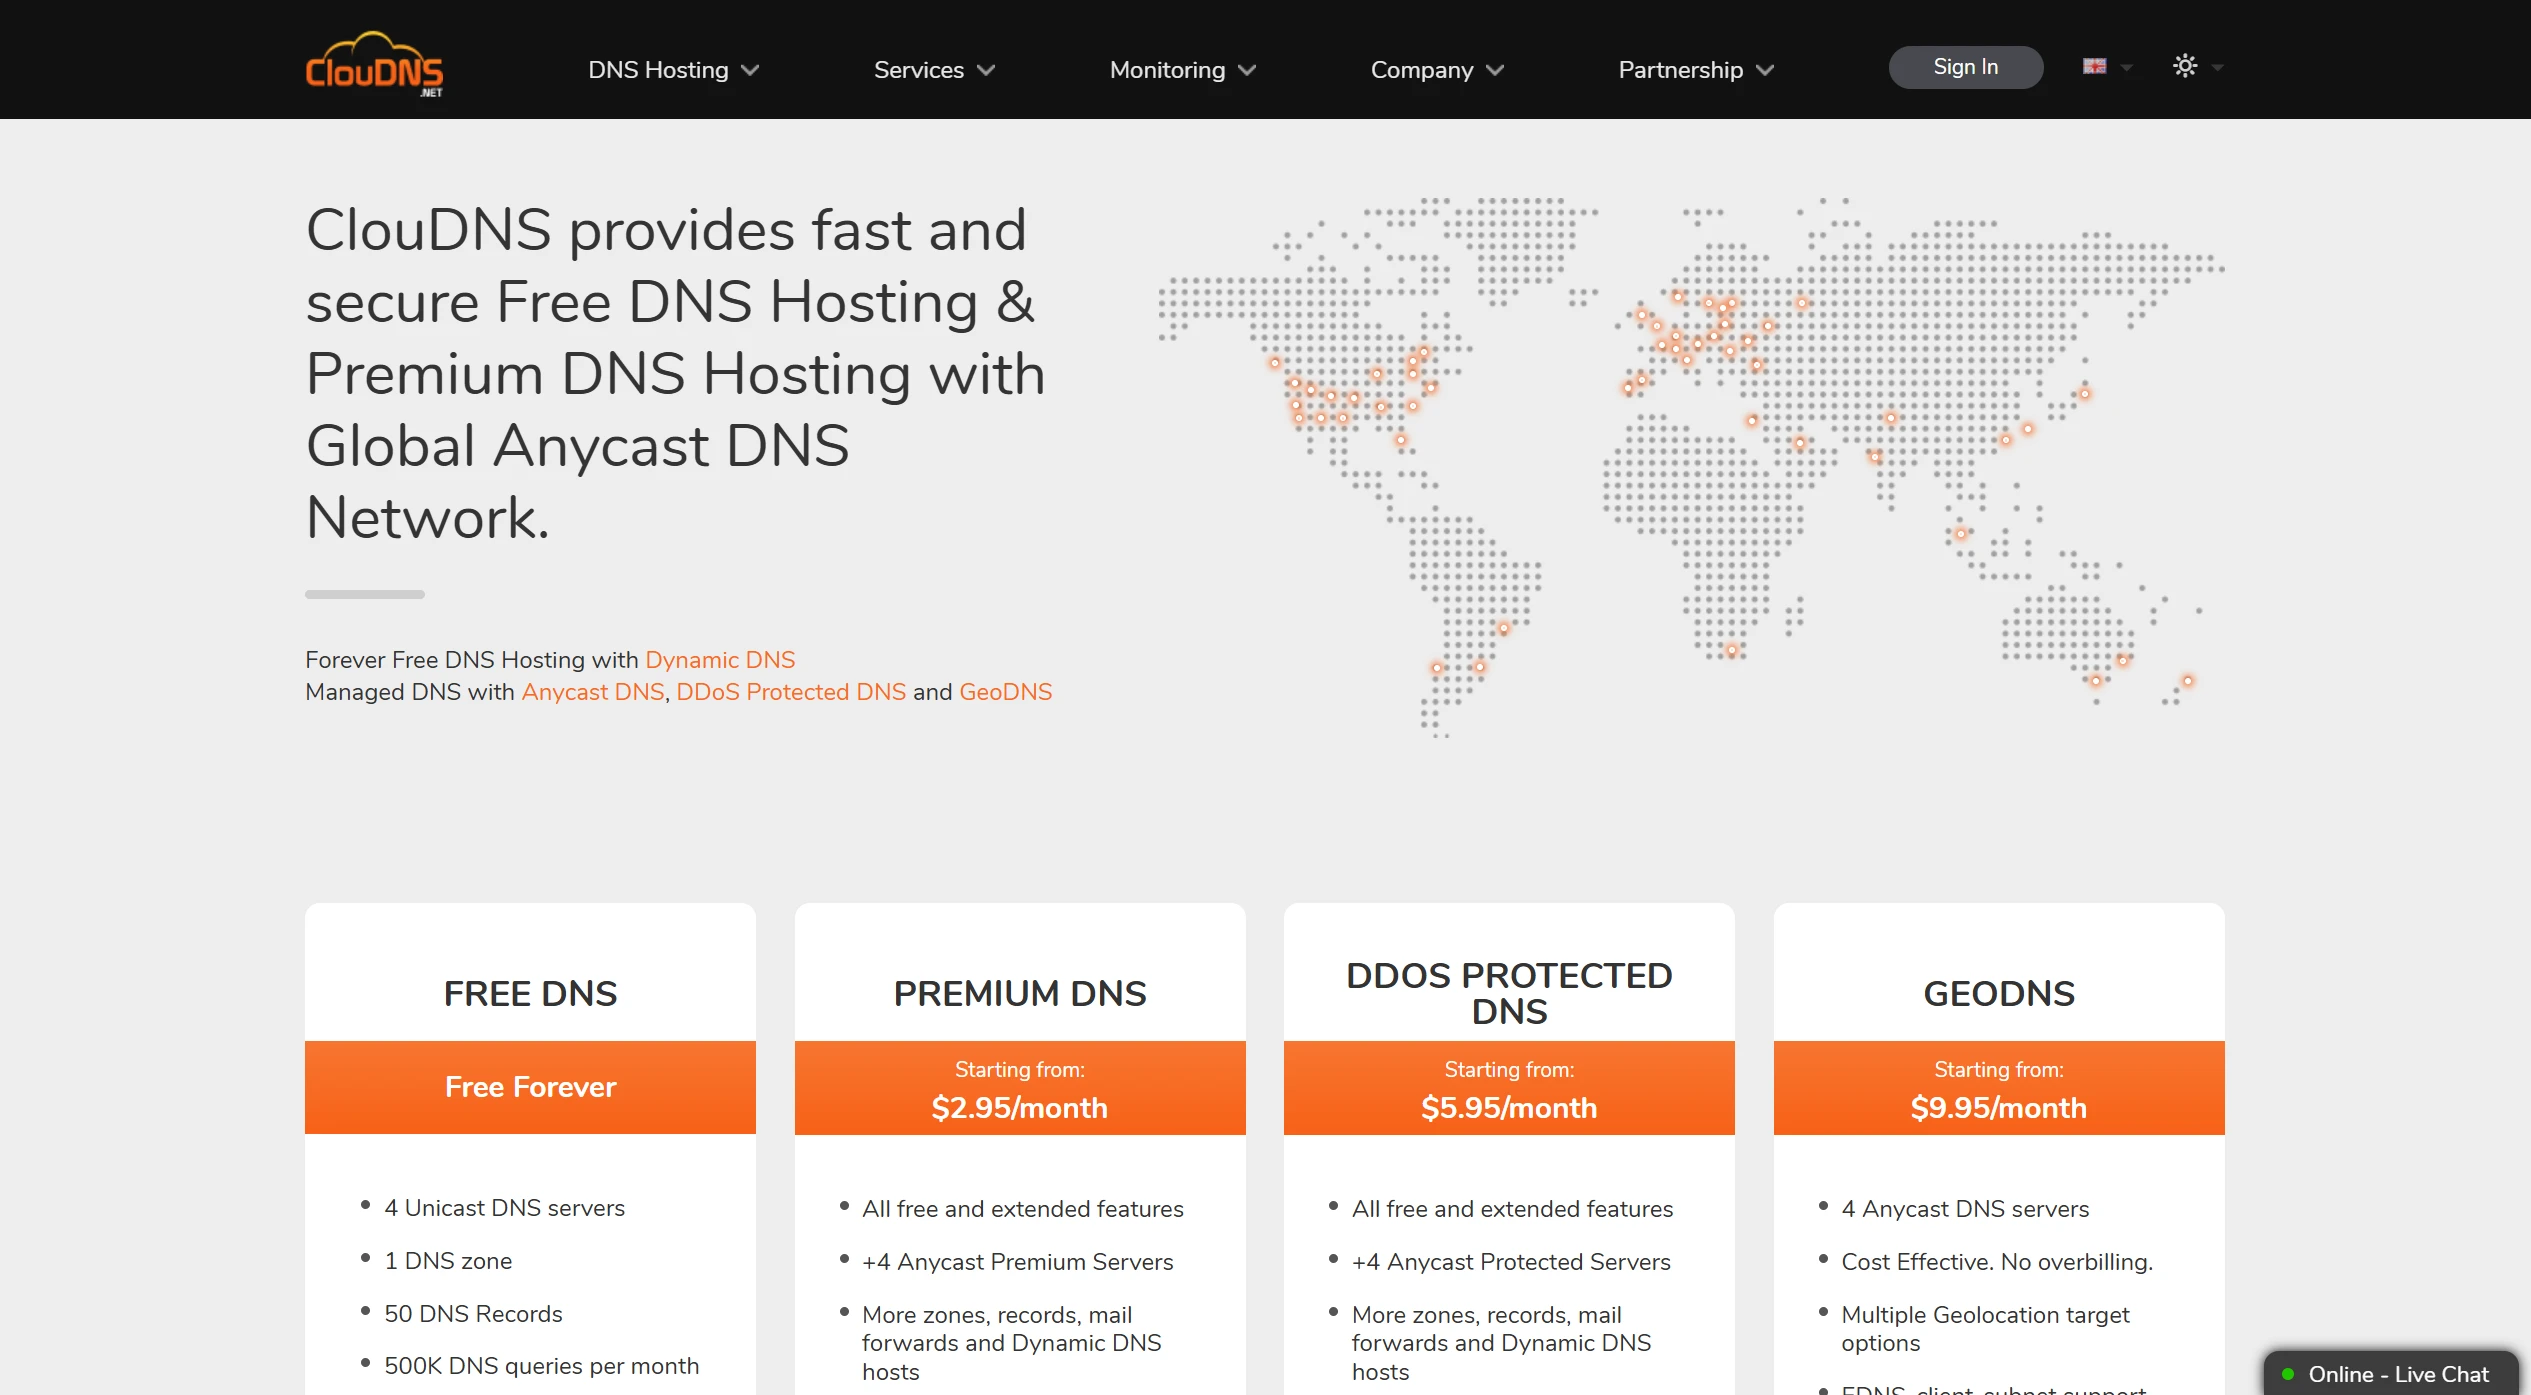Viewport: 2531px width, 1395px height.
Task: Expand the Monitoring chevron
Action: pos(1247,70)
